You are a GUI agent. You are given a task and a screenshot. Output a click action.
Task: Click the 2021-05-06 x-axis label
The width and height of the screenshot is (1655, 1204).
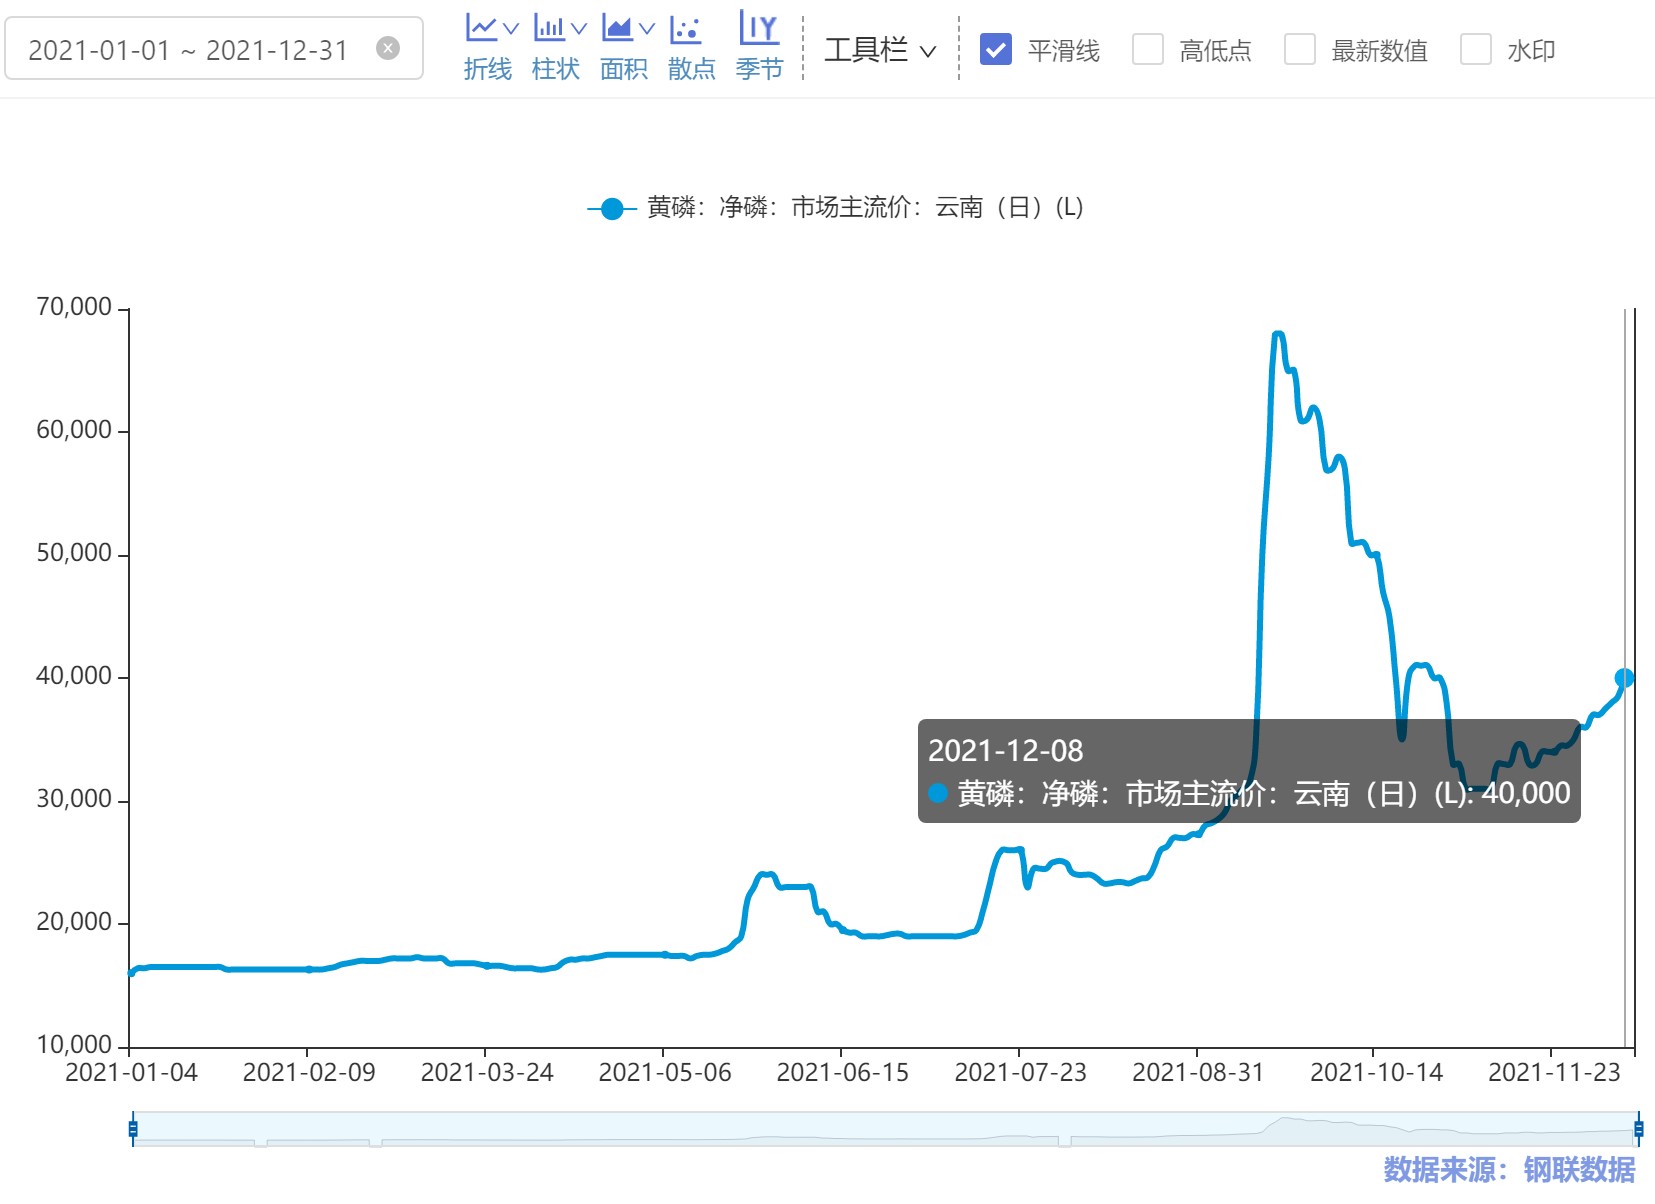point(665,1073)
